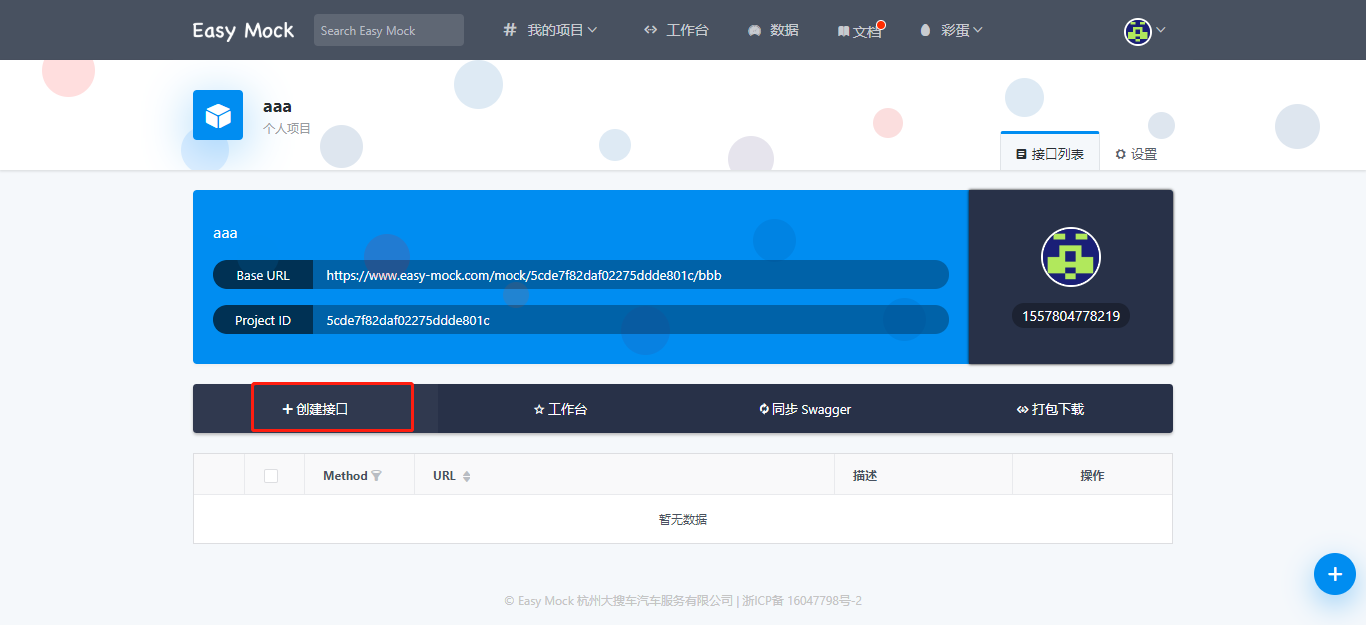Click the code icon beside 打包下载
The image size is (1366, 625).
1023,409
